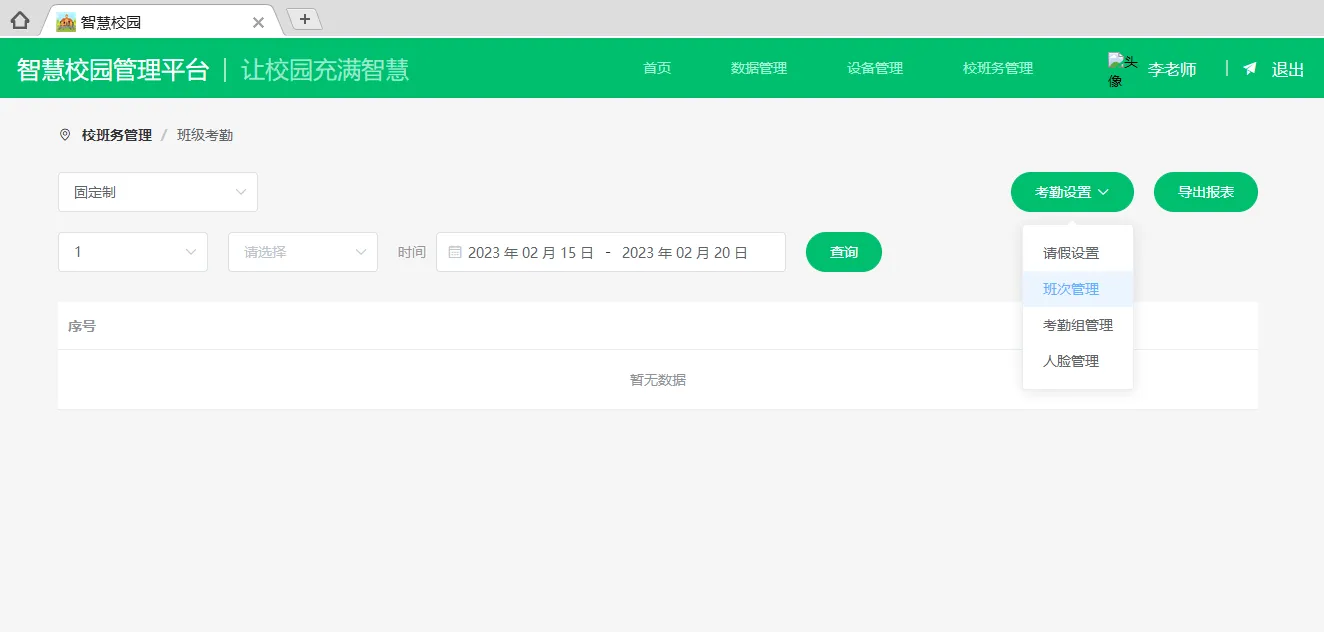The image size is (1324, 632).
Task: Click chevron arrow in 请选择 dropdown
Action: pos(361,252)
